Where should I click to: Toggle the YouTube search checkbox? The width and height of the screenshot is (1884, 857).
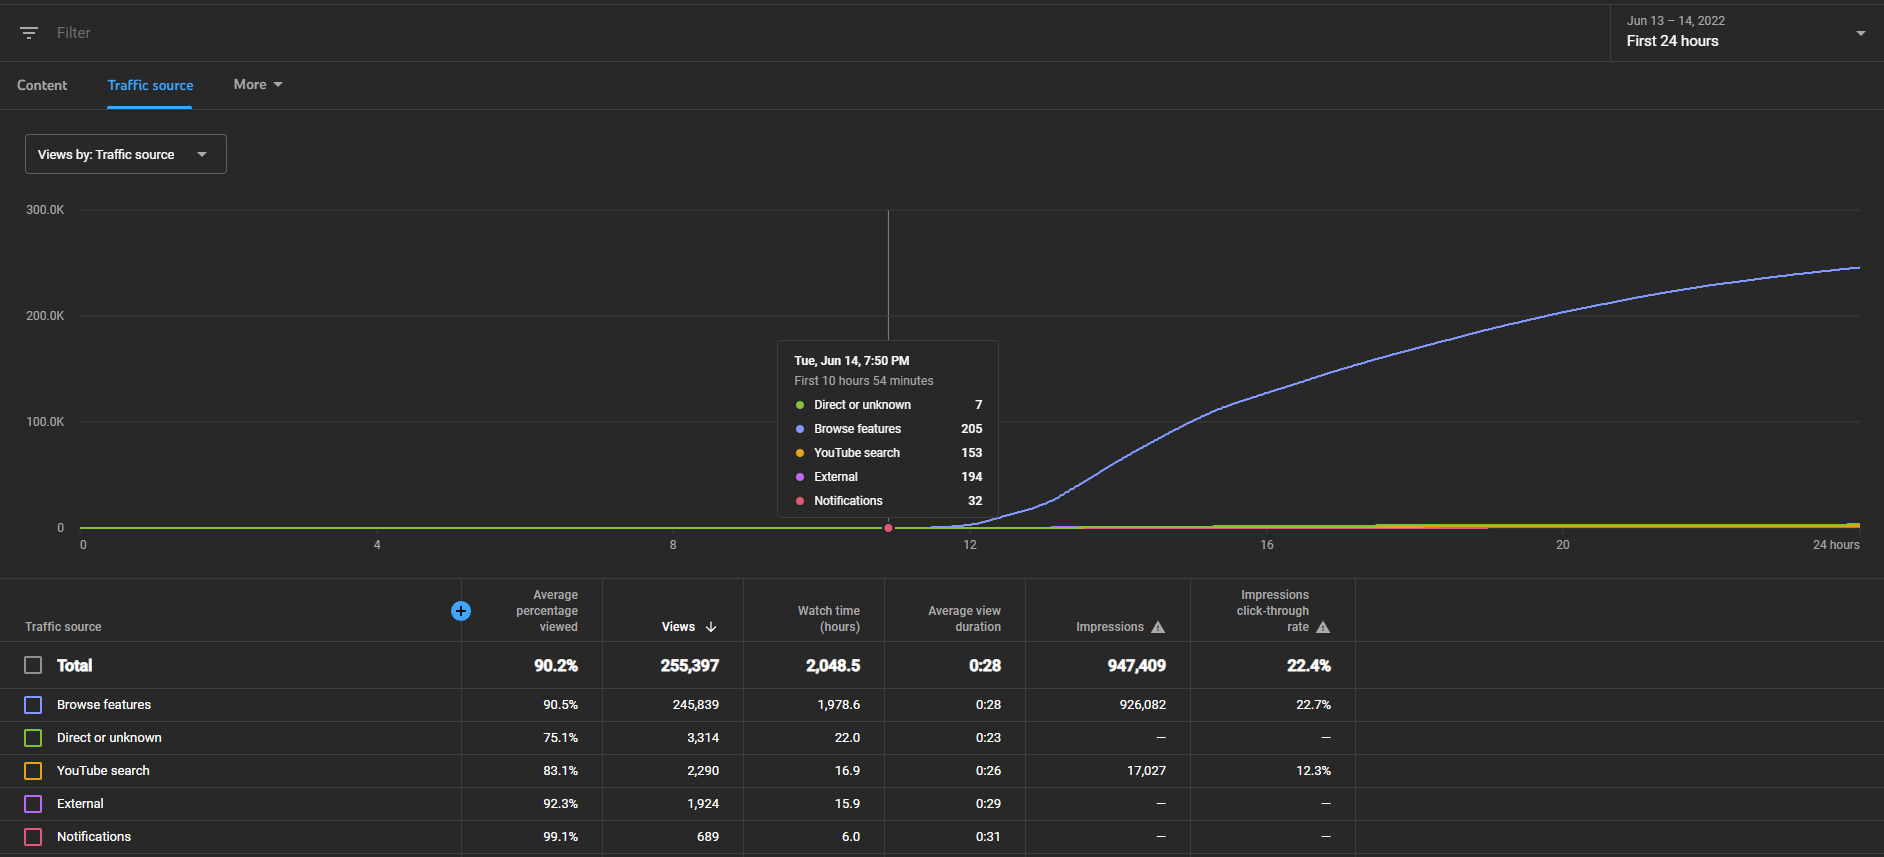(x=33, y=771)
